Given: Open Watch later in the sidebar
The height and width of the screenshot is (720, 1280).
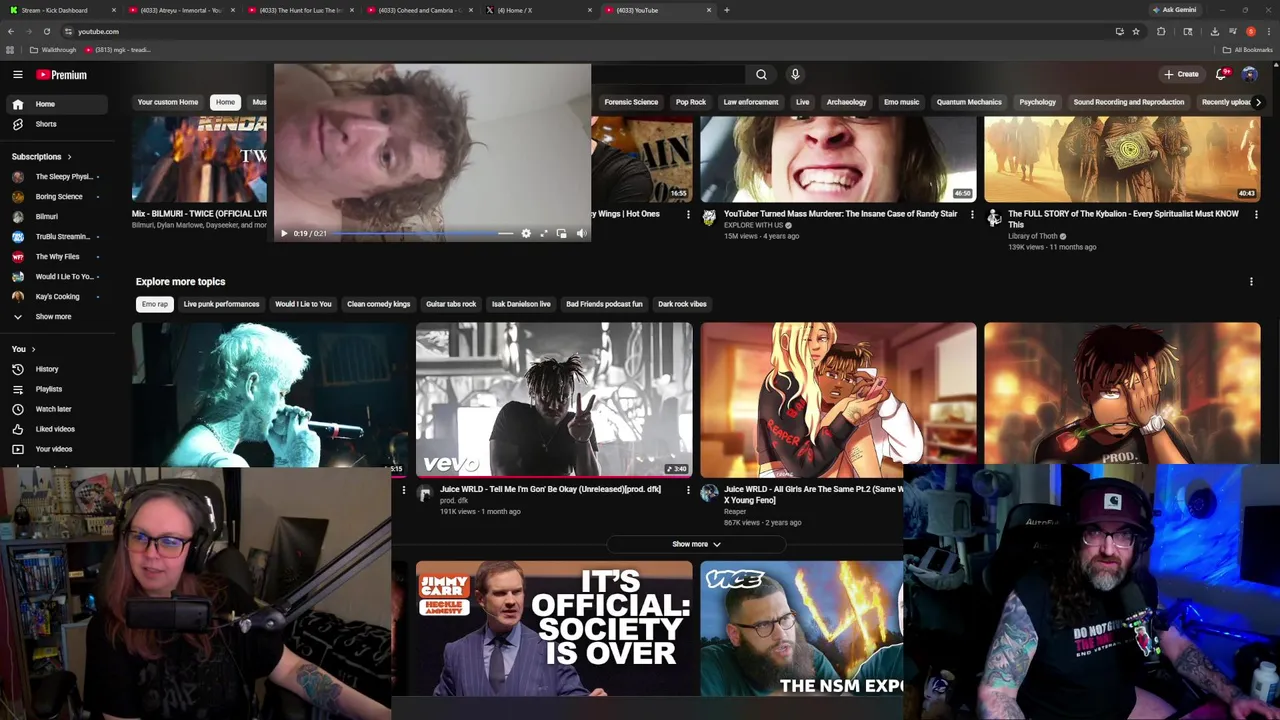Looking at the screenshot, I should 58,409.
